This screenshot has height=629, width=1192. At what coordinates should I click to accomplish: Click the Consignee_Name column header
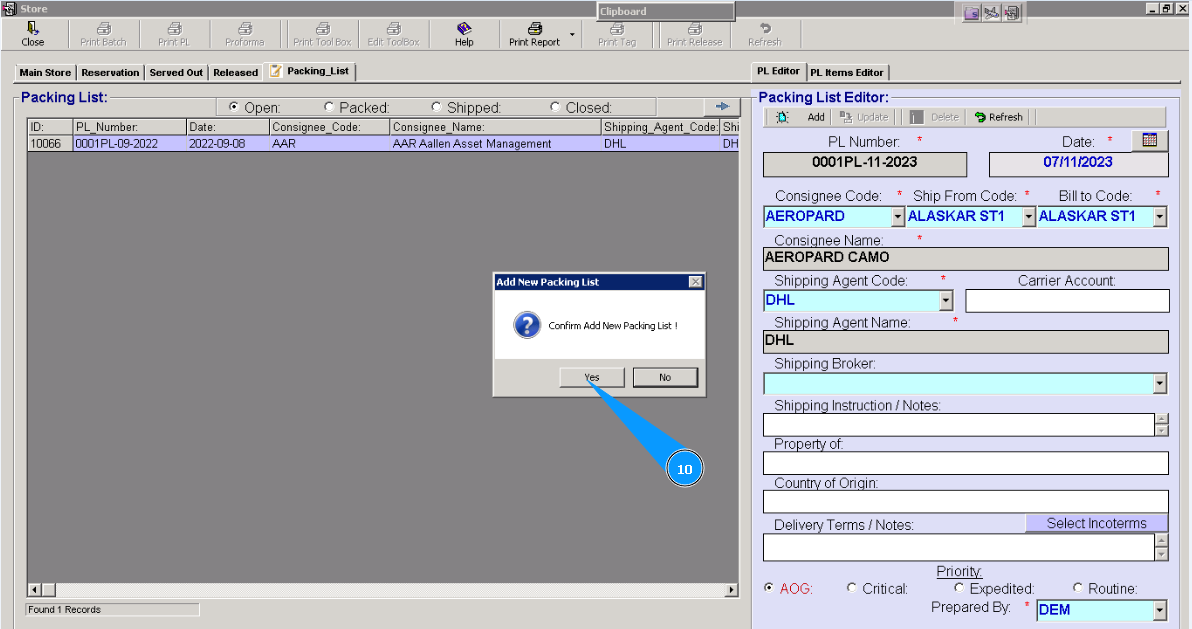point(495,127)
